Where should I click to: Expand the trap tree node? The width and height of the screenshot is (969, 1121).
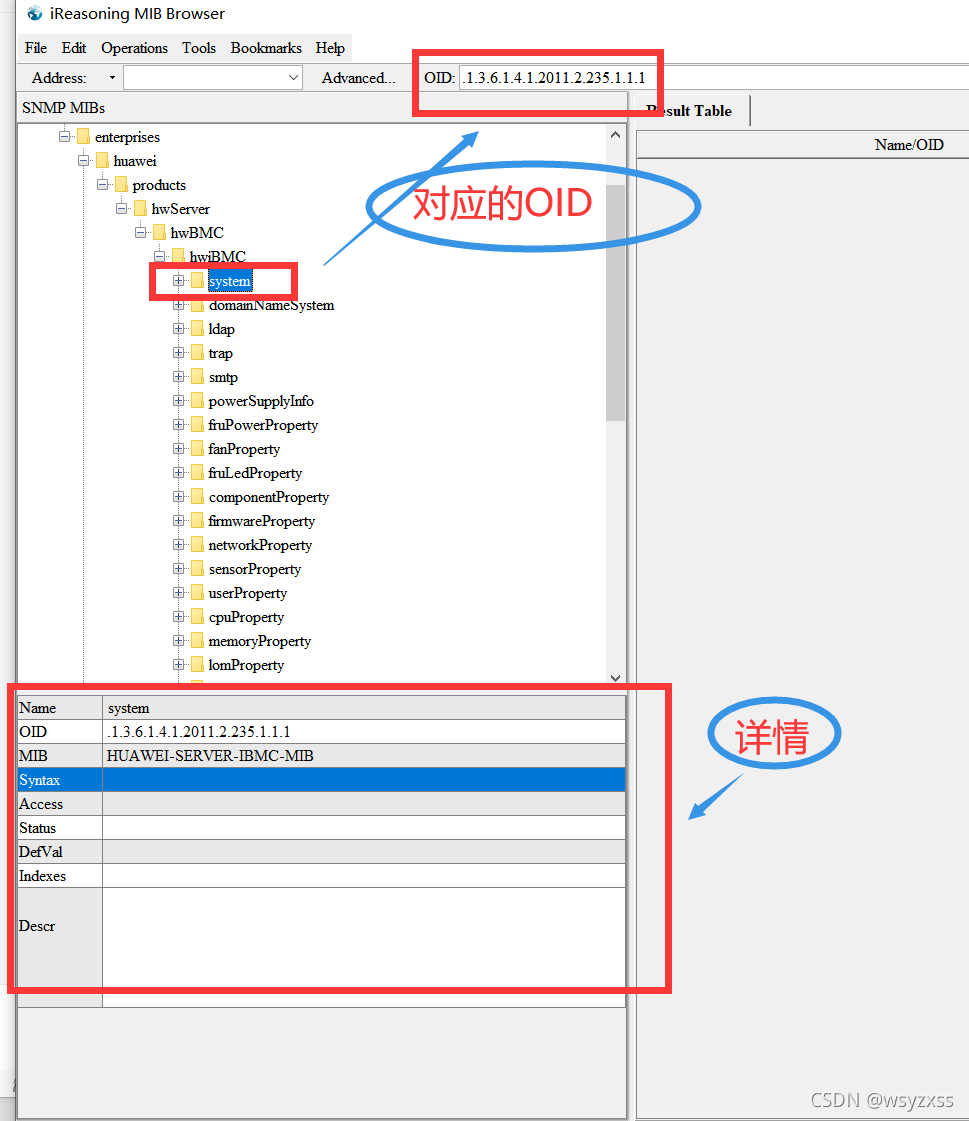(179, 352)
